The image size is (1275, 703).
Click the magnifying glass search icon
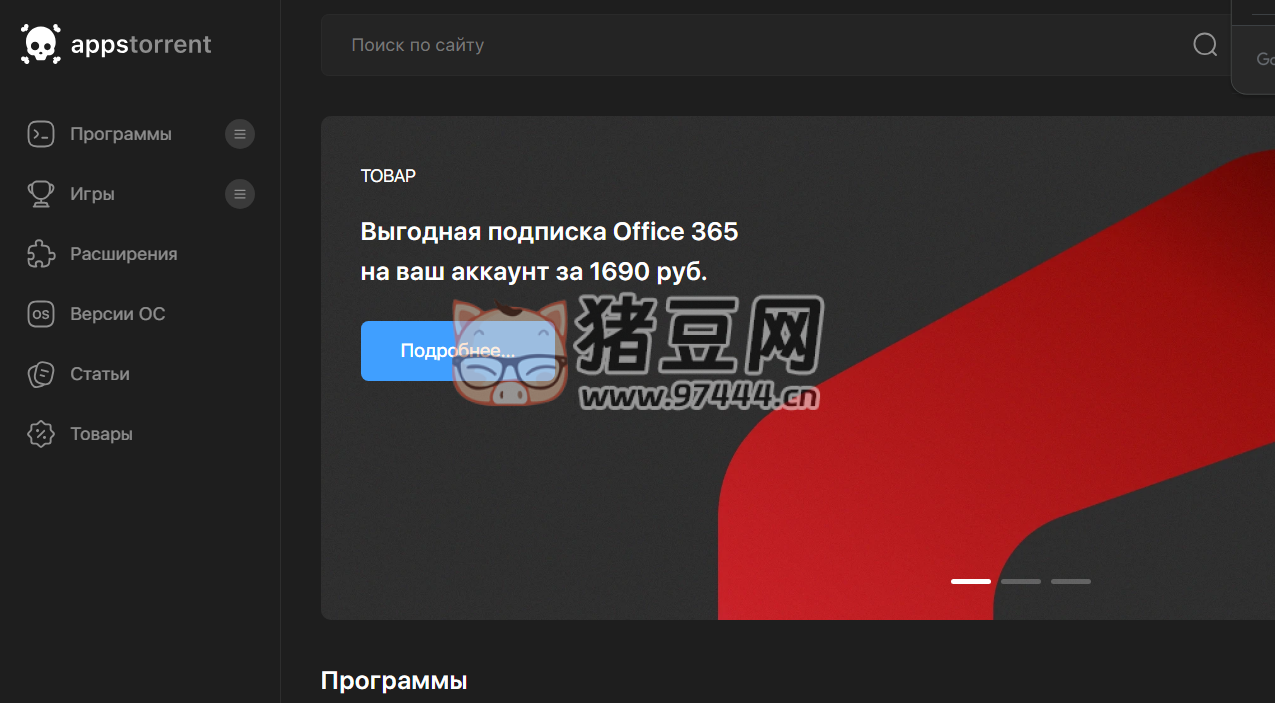[1204, 44]
